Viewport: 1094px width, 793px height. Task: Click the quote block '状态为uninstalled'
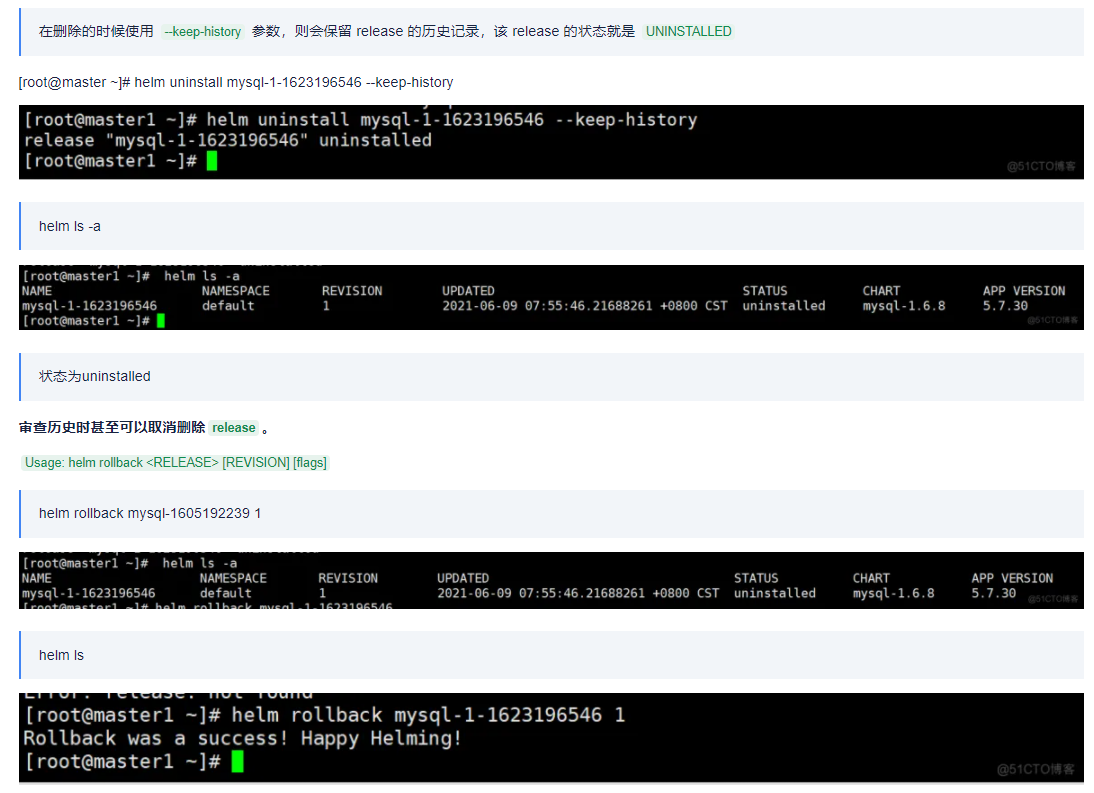tap(551, 377)
